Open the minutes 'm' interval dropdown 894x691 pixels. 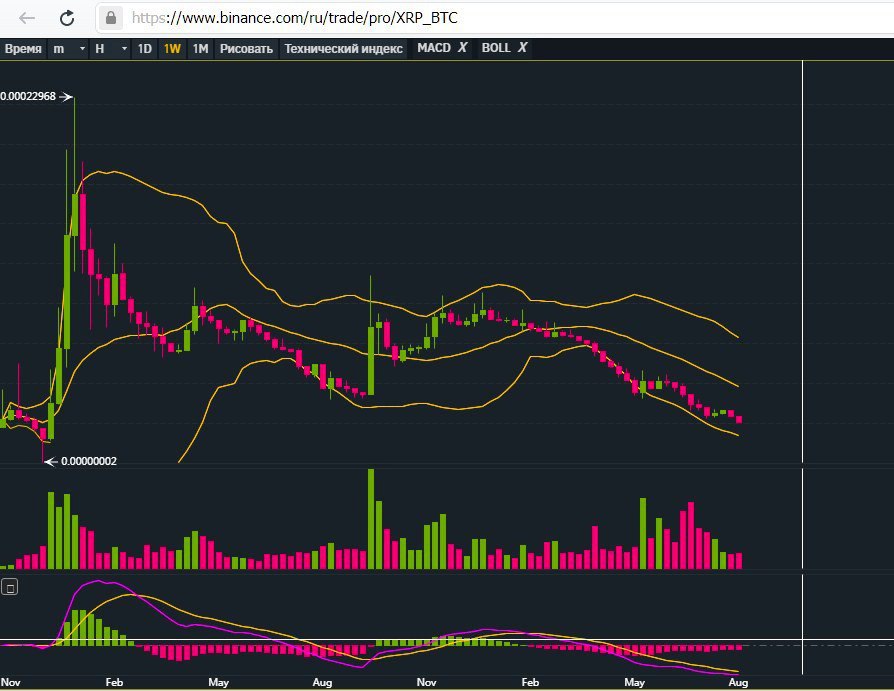tap(70, 49)
